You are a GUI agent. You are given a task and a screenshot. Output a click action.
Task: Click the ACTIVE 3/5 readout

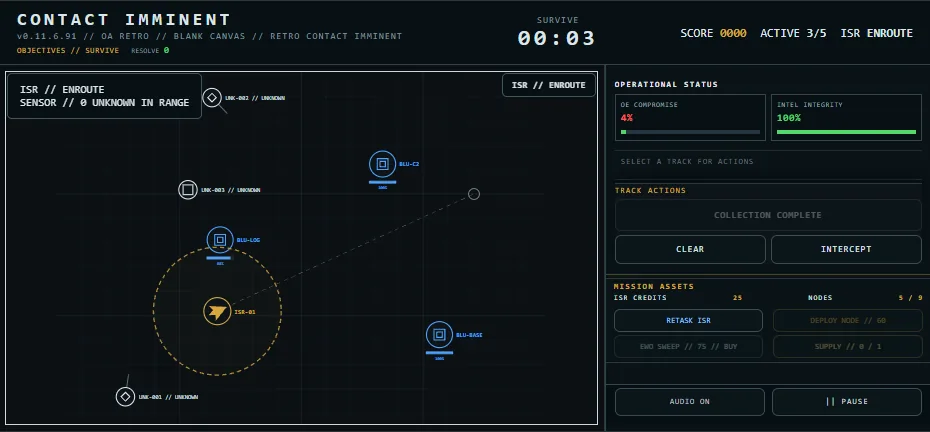[794, 33]
